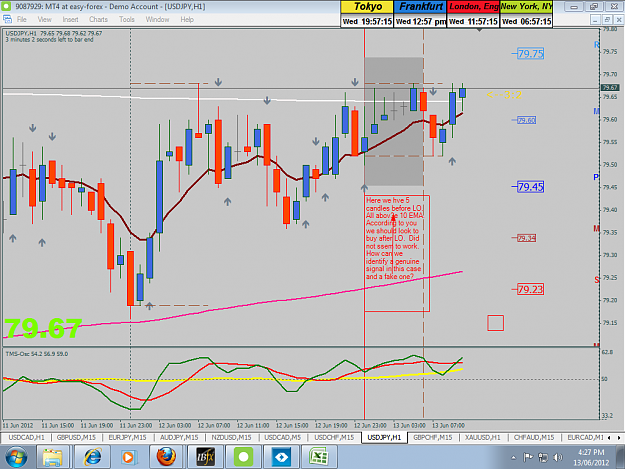Open the Action Center flag icon
This screenshot has width=625, height=469.
tap(528, 457)
